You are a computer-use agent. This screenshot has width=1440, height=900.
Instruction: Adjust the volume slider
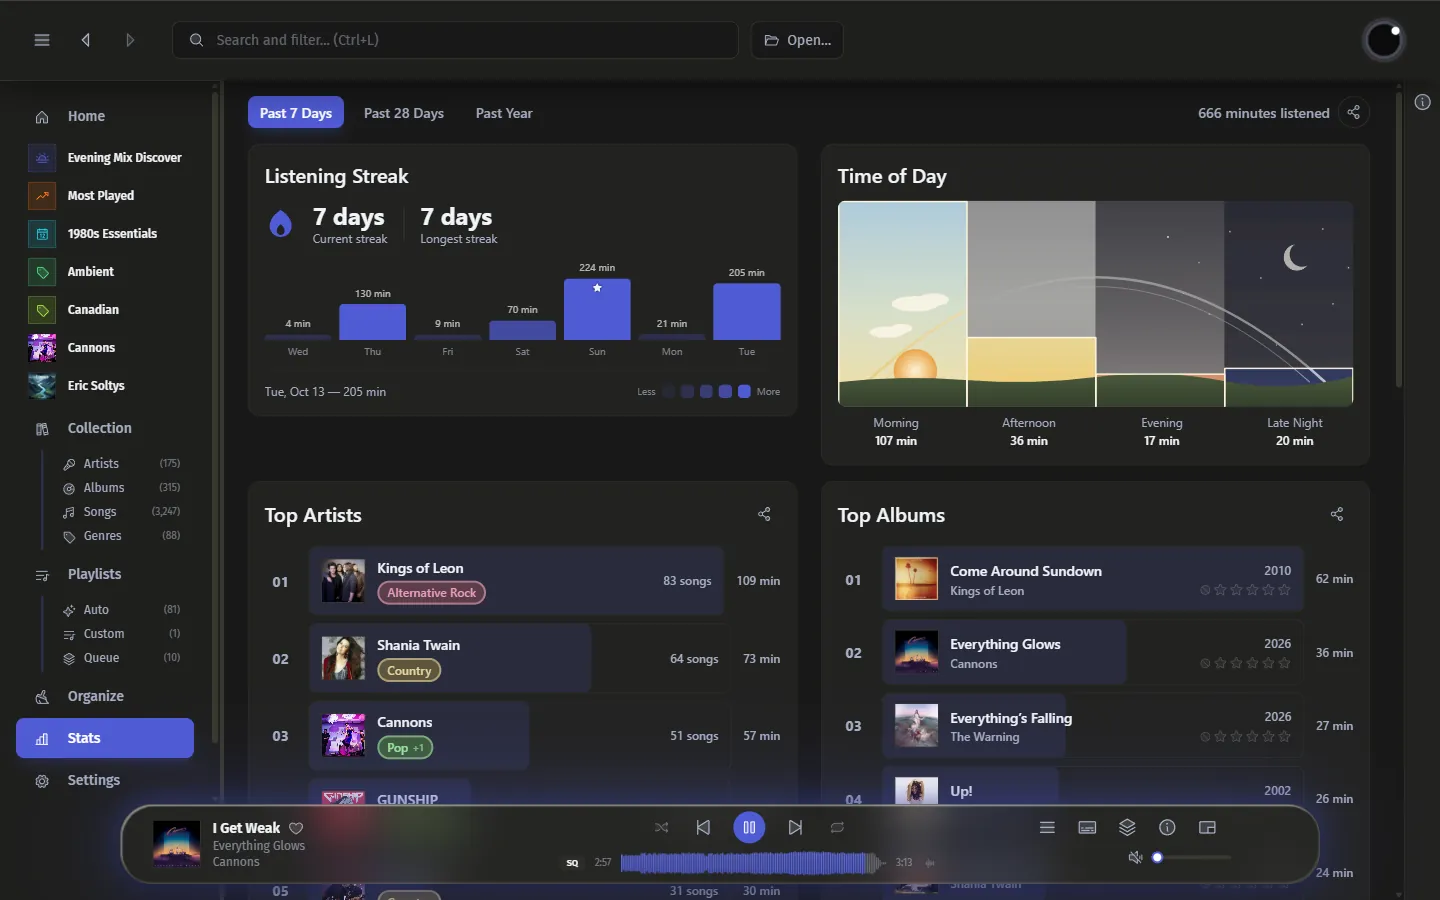click(1191, 857)
